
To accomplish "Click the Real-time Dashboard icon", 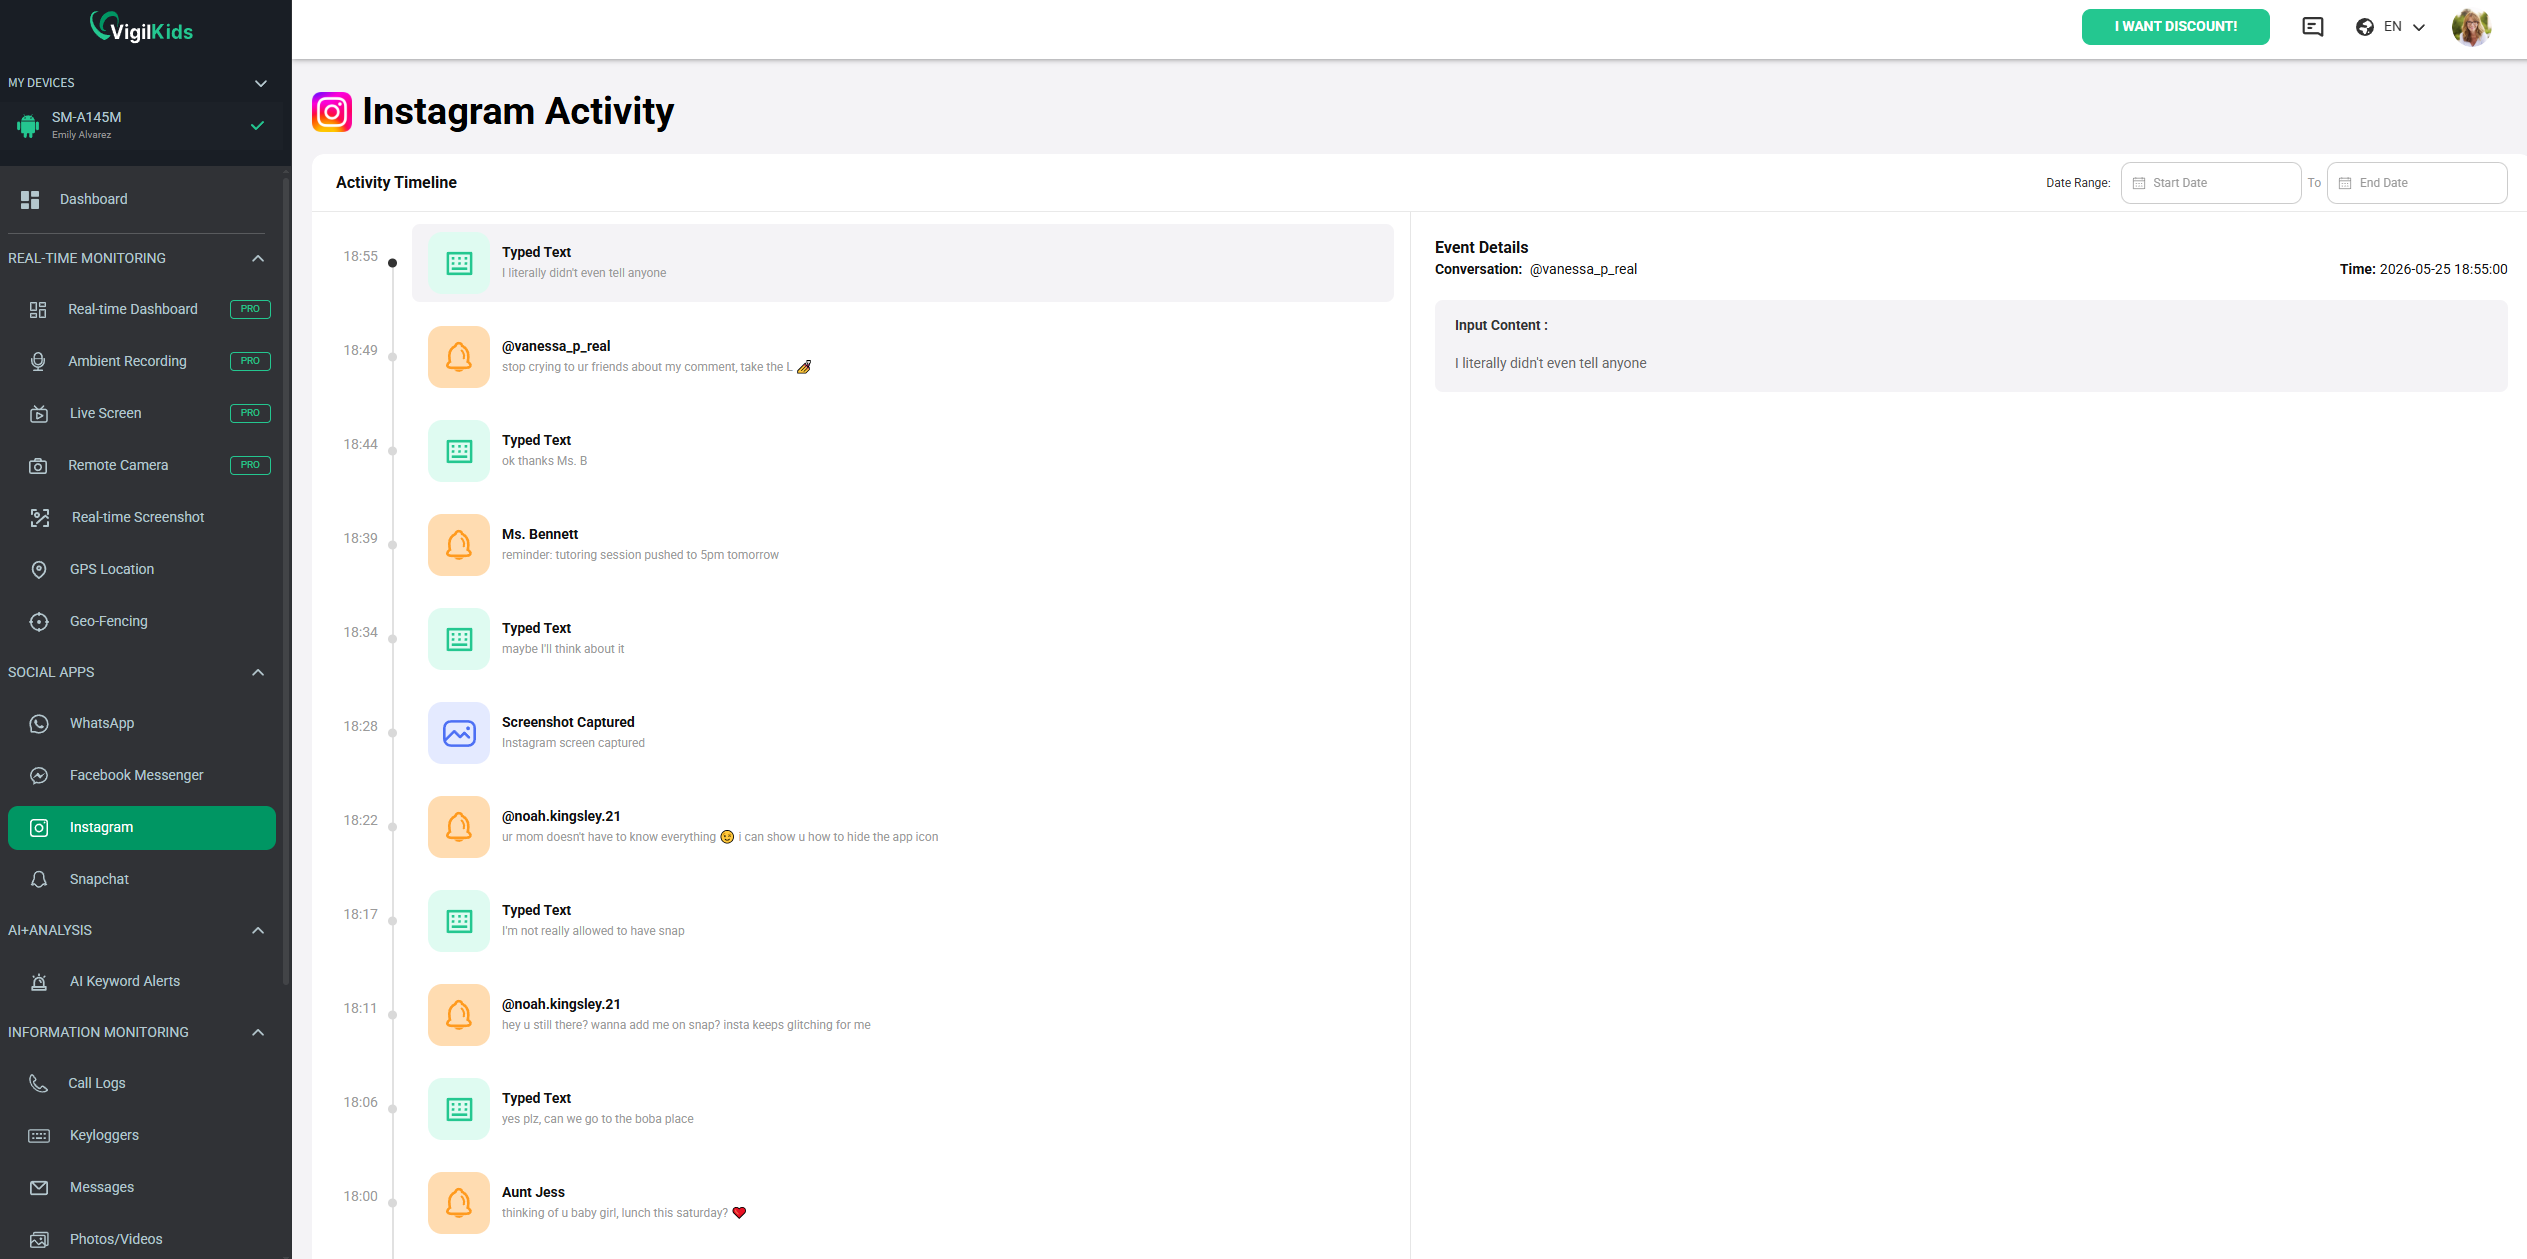I will (38, 310).
